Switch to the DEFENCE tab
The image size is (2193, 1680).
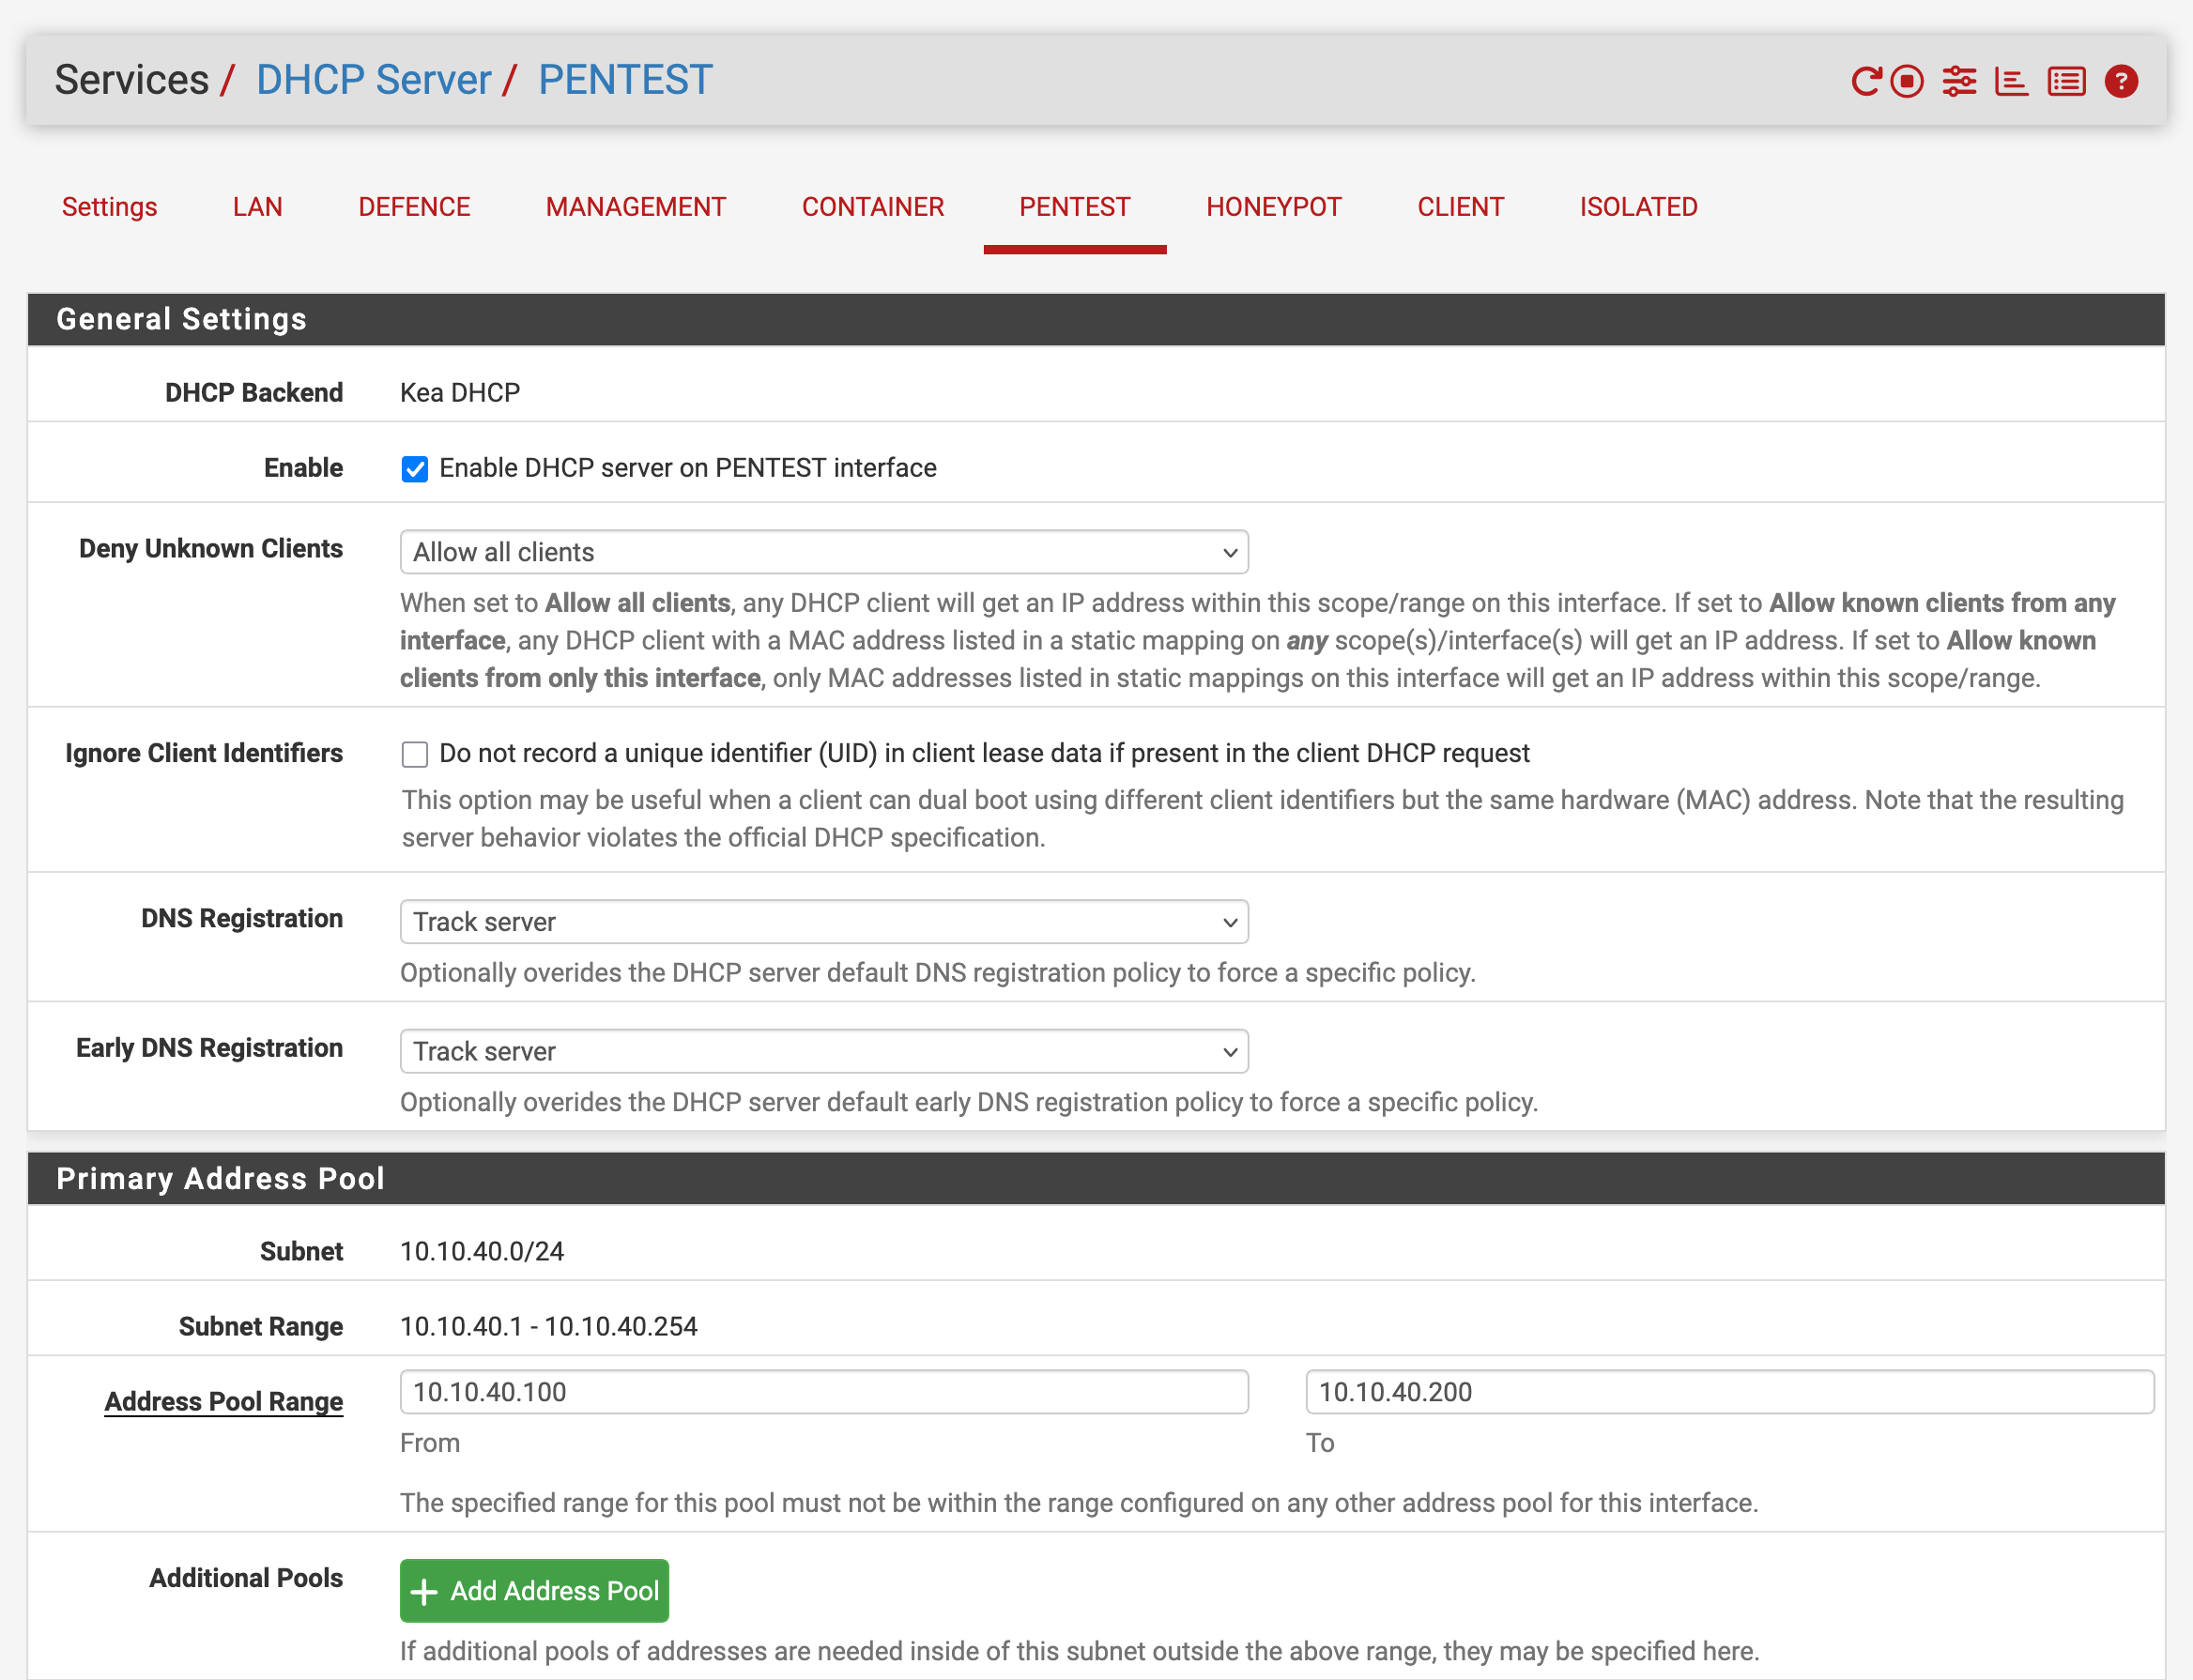414,207
